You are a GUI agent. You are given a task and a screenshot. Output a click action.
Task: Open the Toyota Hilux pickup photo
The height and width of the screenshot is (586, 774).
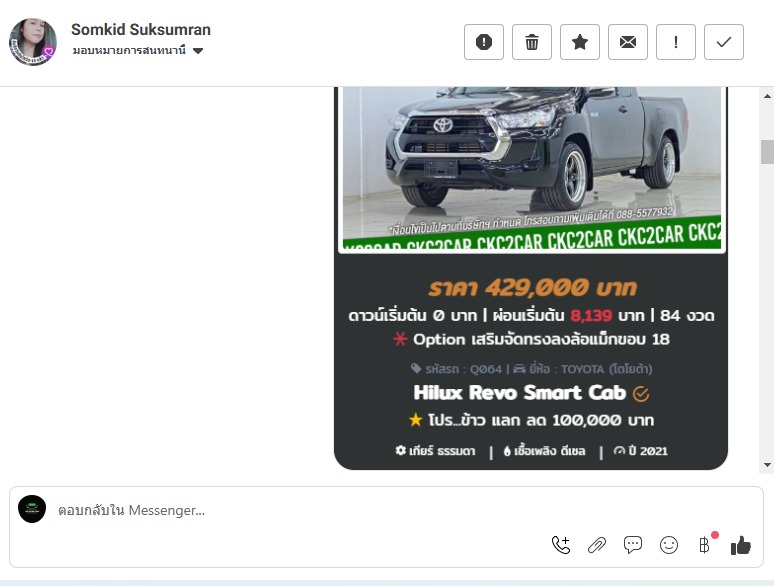pos(532,169)
